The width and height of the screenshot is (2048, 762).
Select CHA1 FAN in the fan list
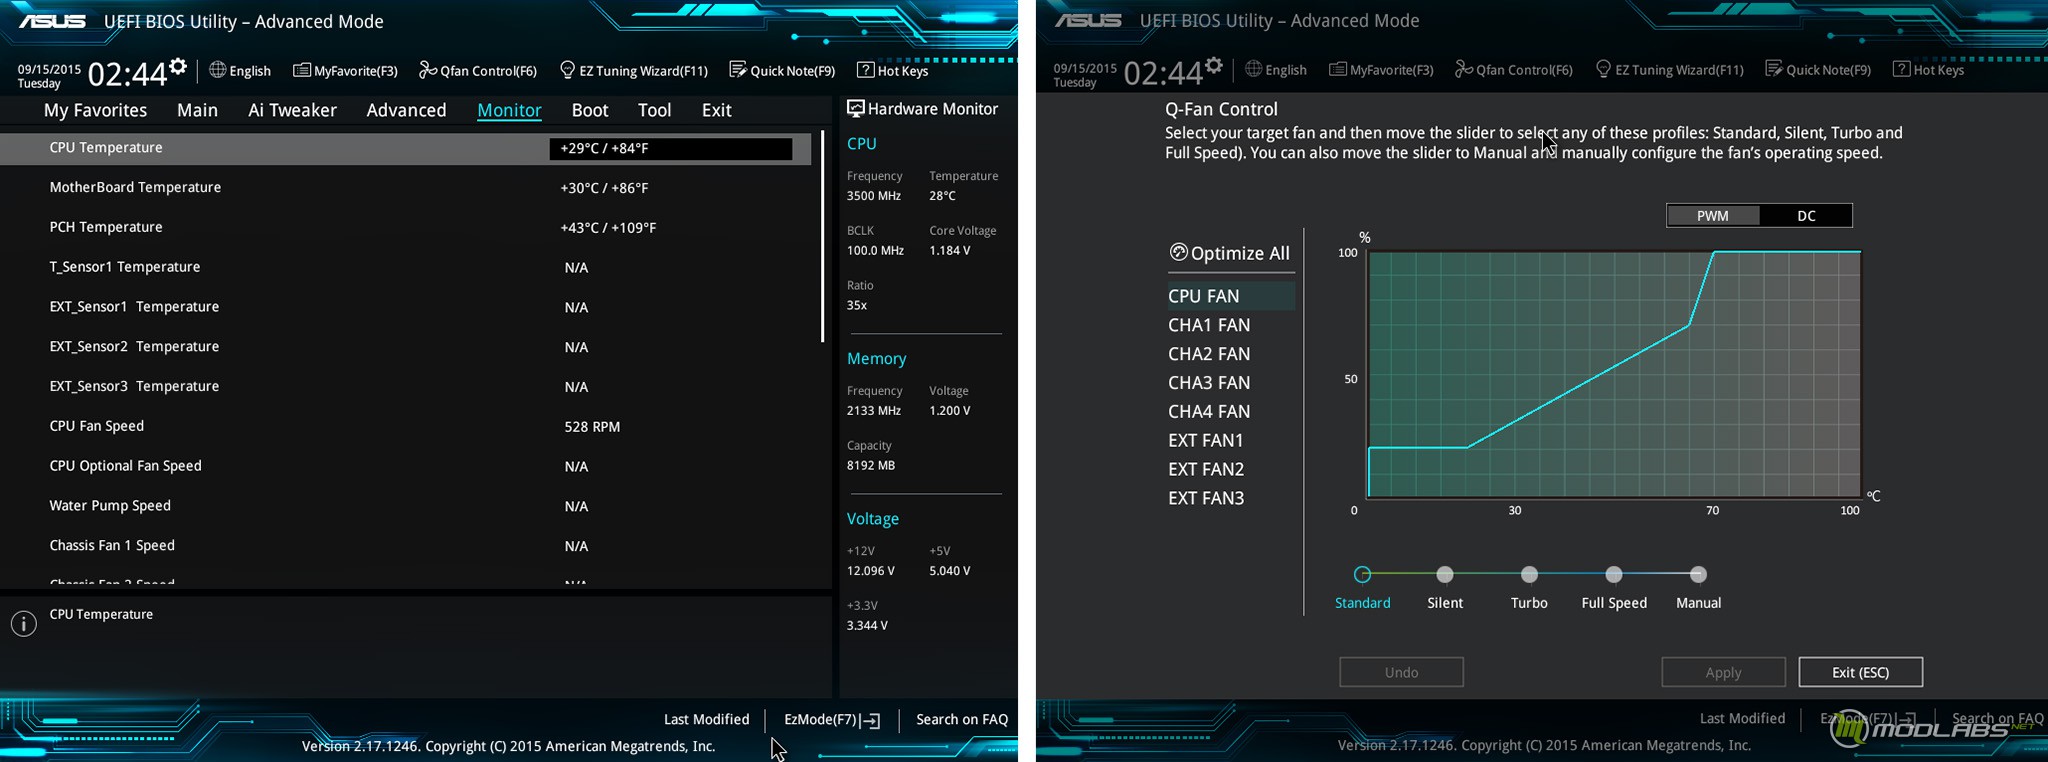click(x=1209, y=325)
